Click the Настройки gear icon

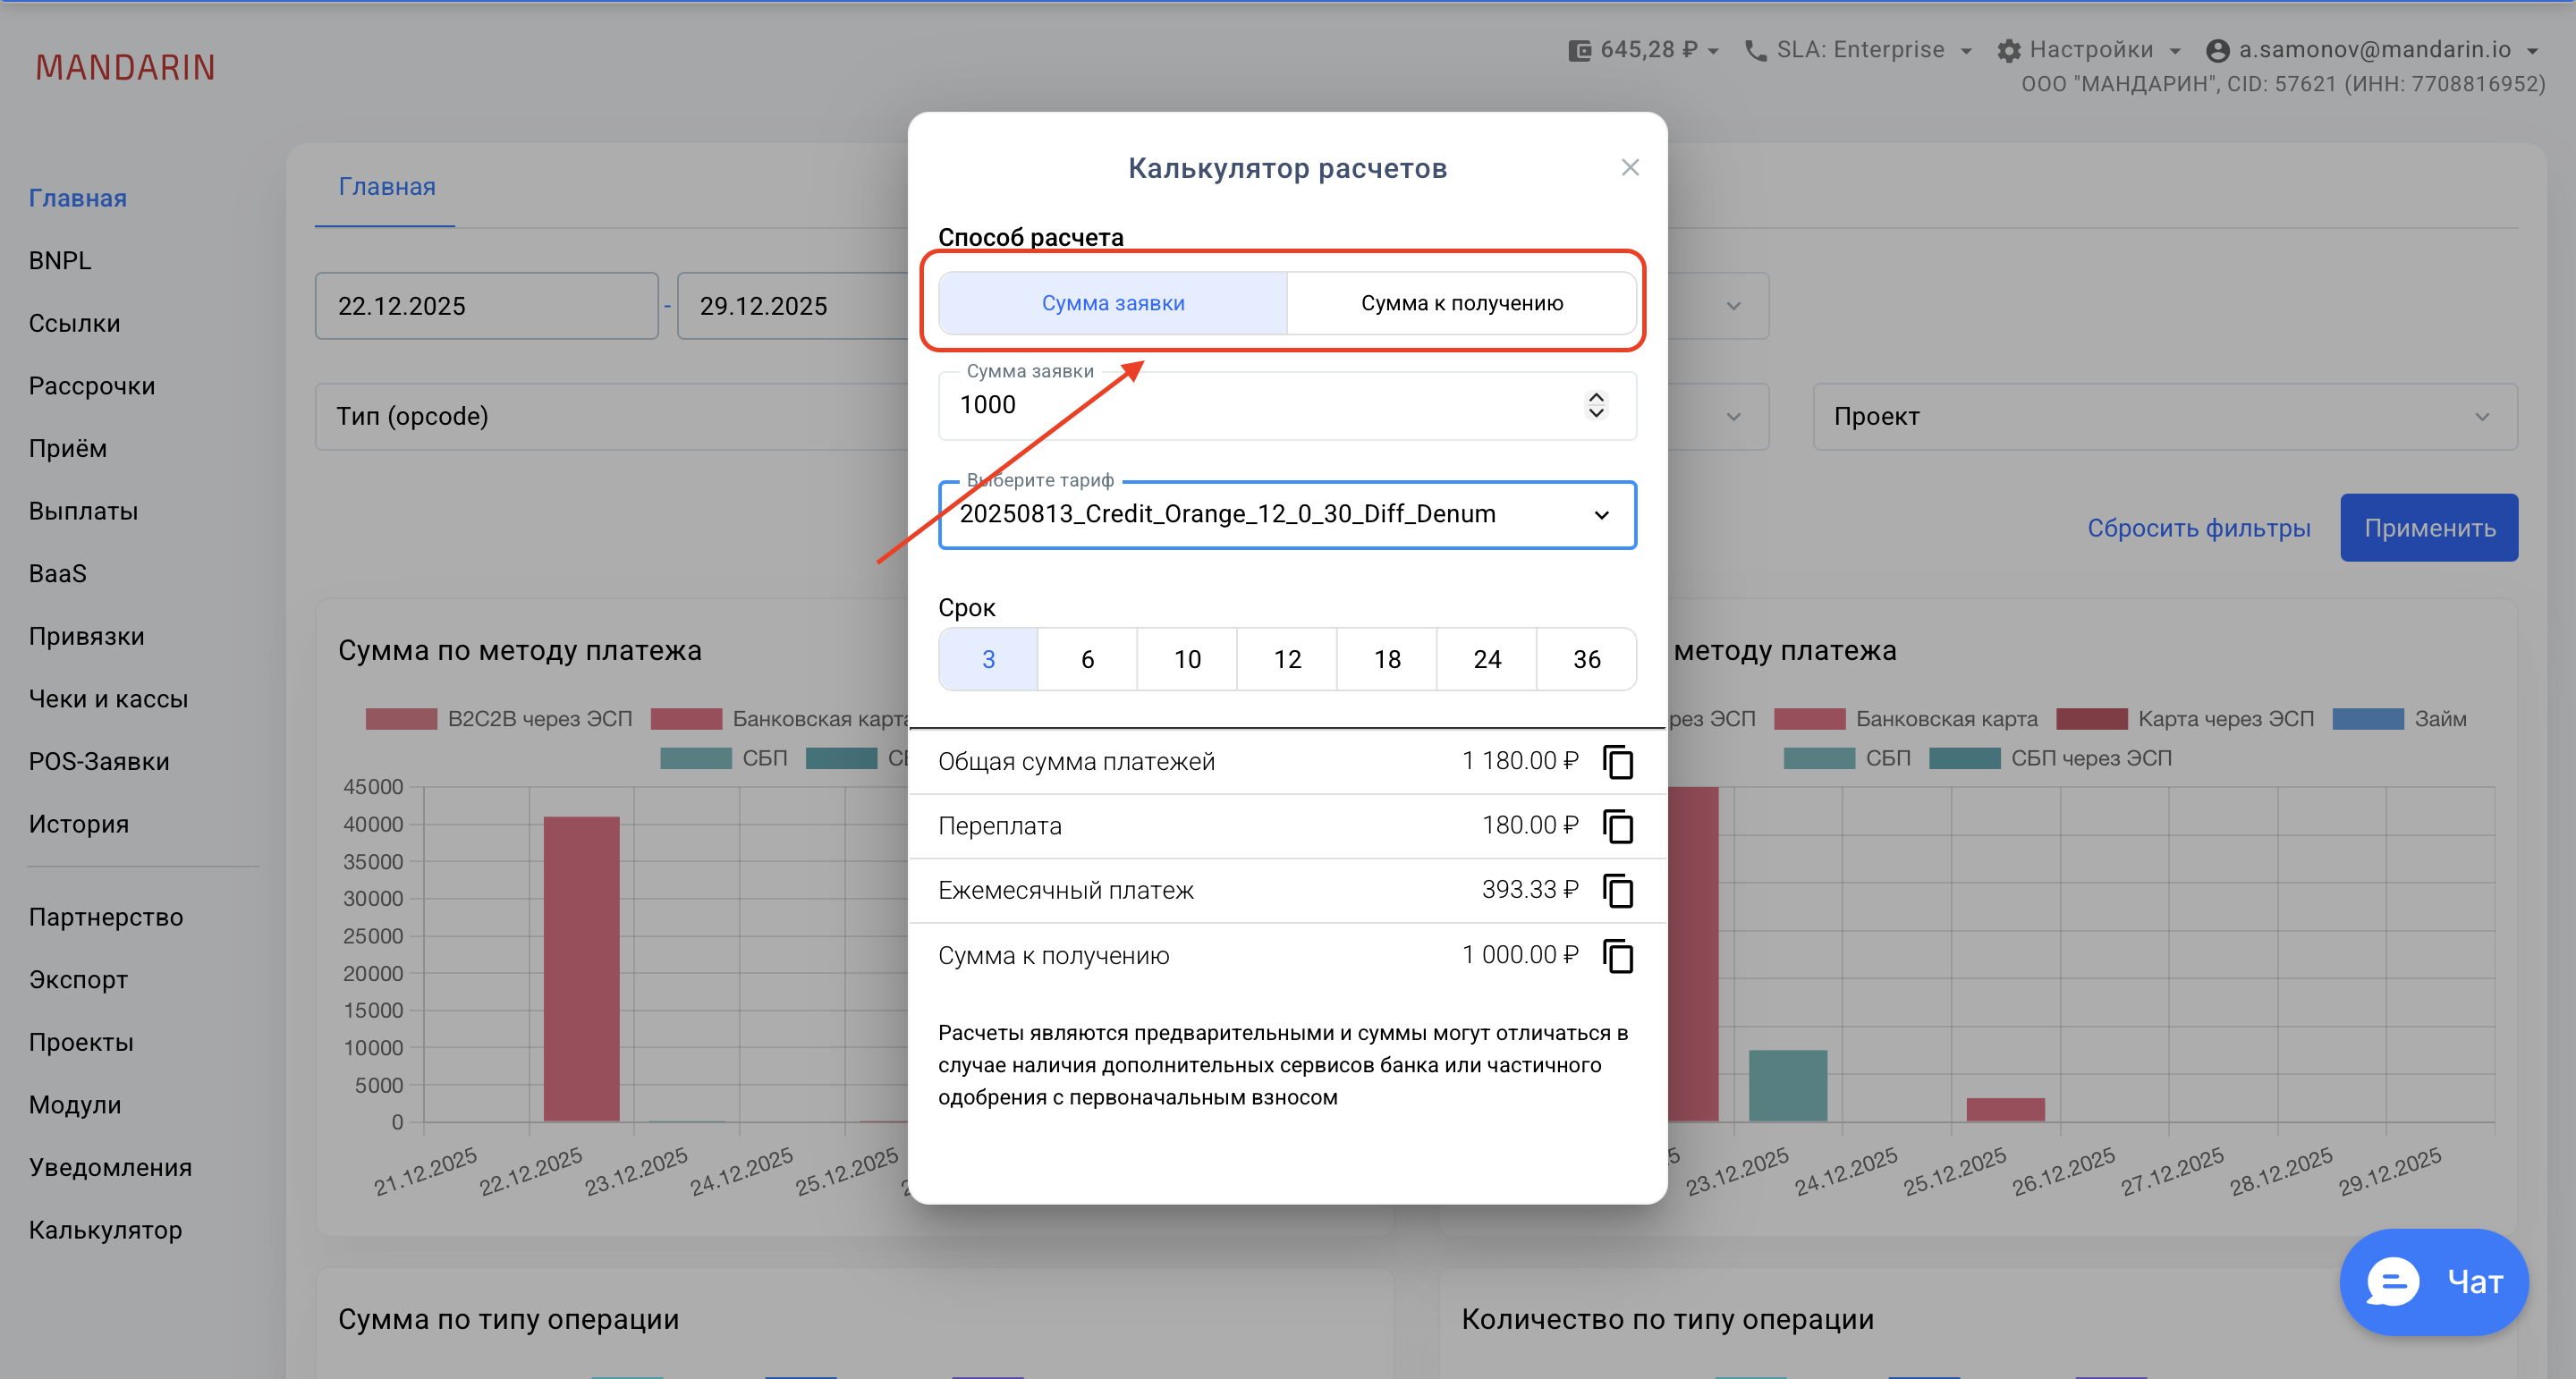pyautogui.click(x=2008, y=49)
